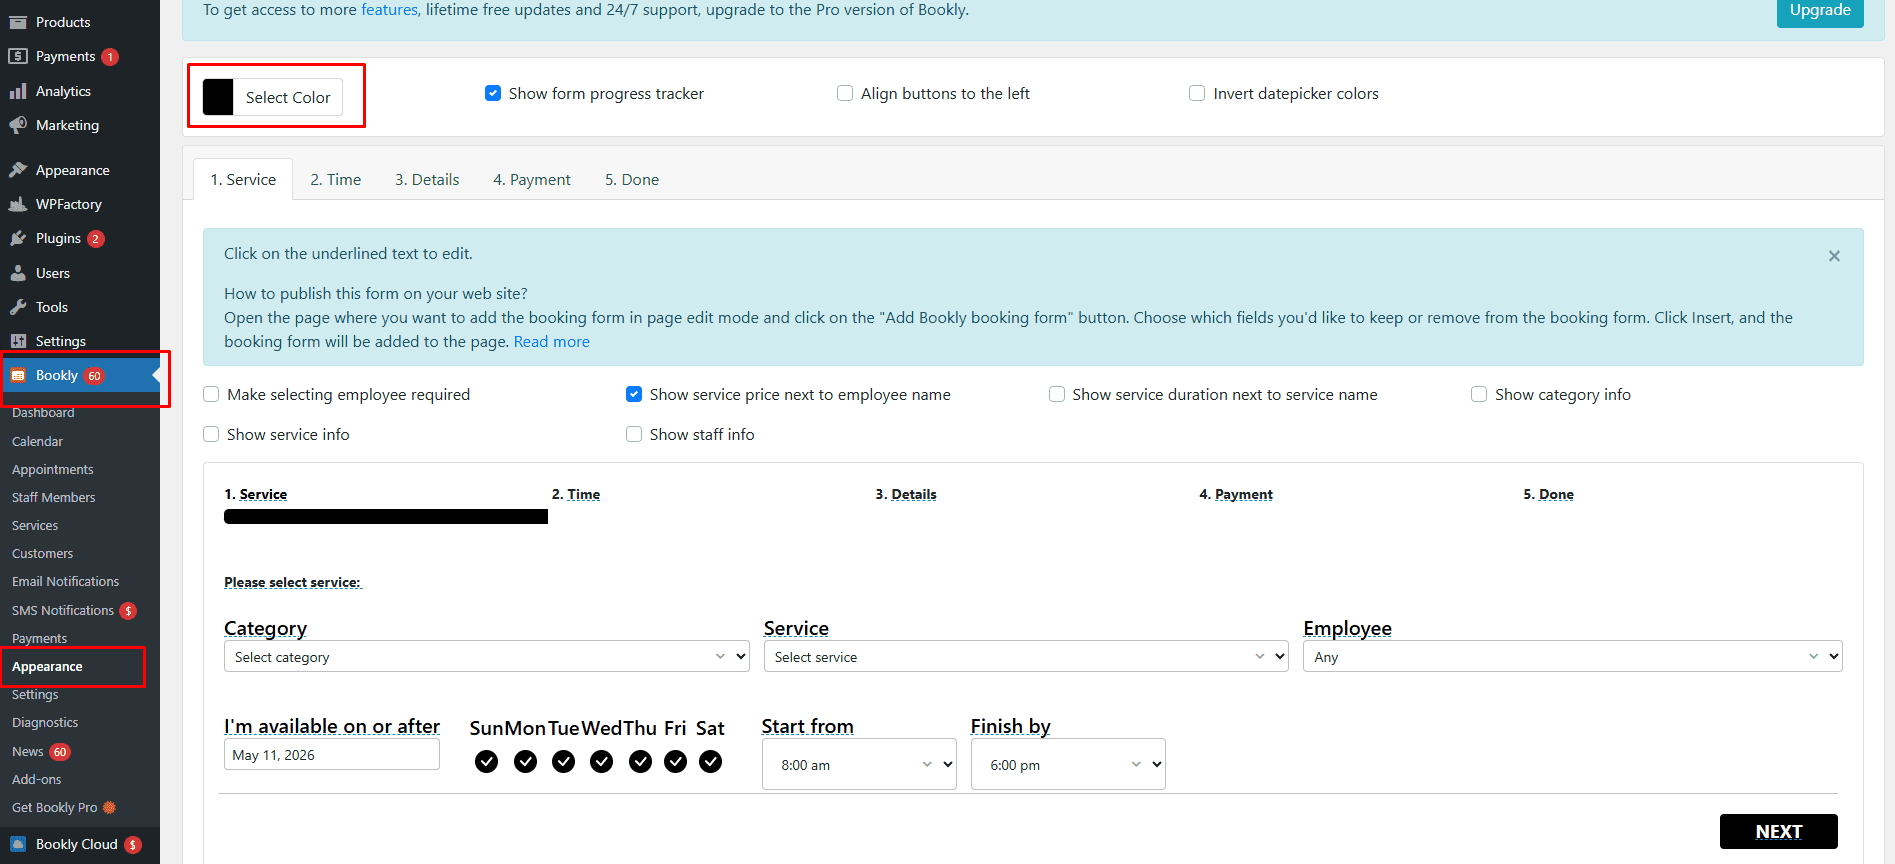The image size is (1895, 864).
Task: Open the Start from 8:00 am dropdown
Action: [859, 765]
